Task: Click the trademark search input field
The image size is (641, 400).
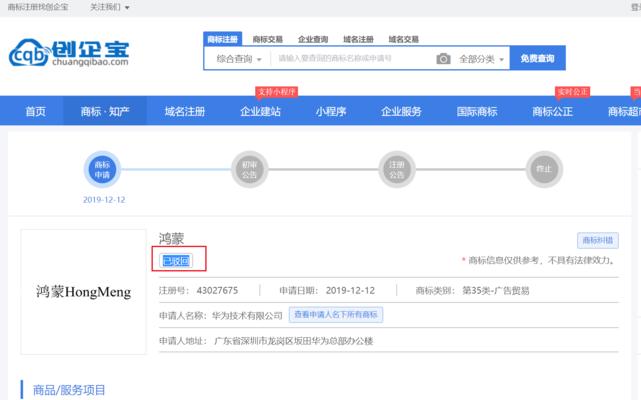Action: tap(352, 58)
